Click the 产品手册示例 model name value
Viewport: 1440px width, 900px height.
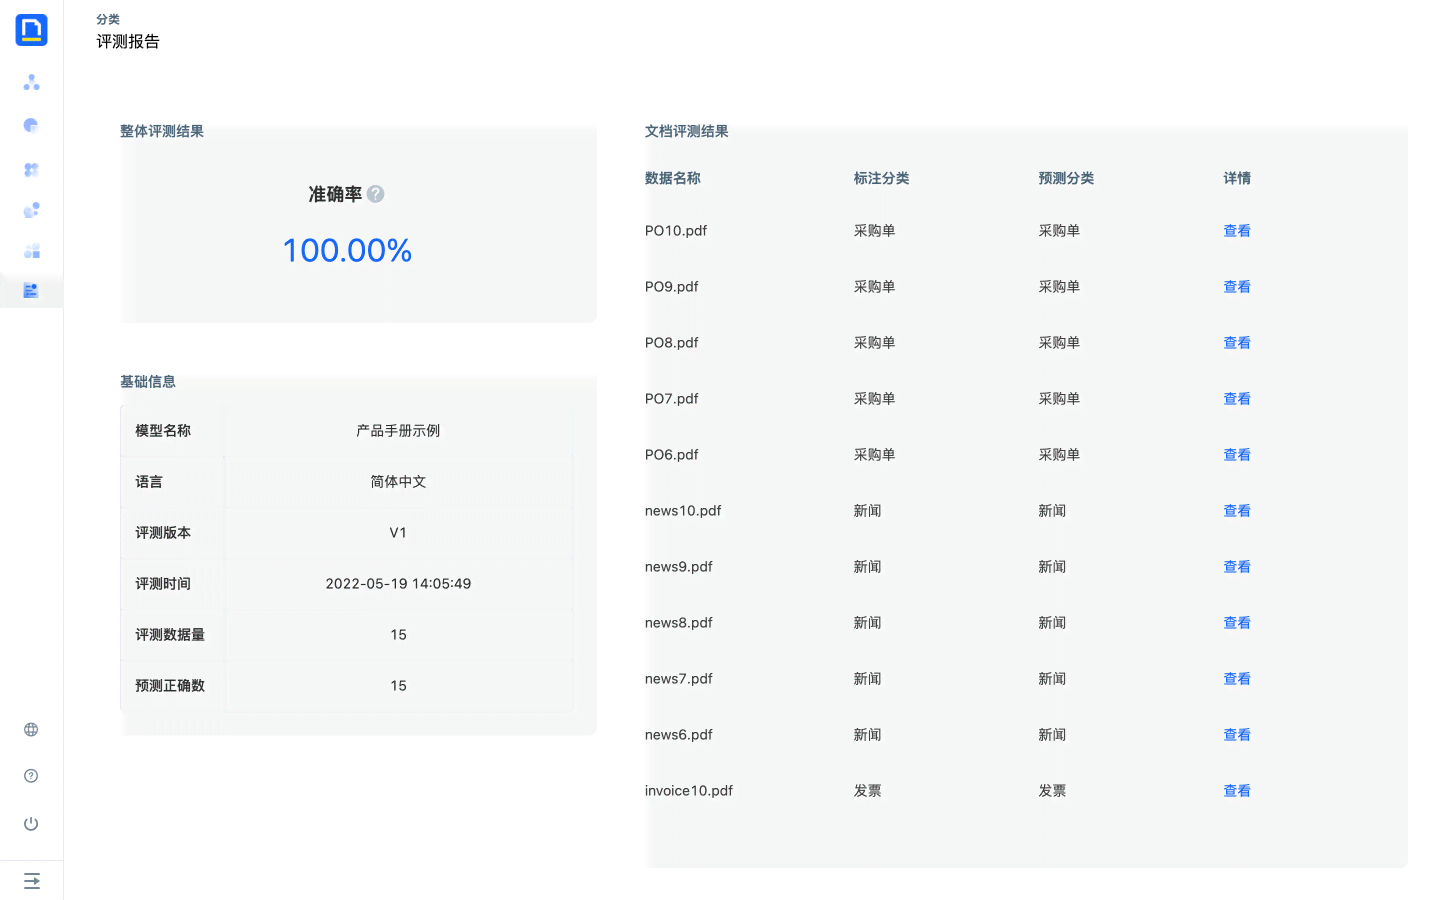[x=398, y=431]
